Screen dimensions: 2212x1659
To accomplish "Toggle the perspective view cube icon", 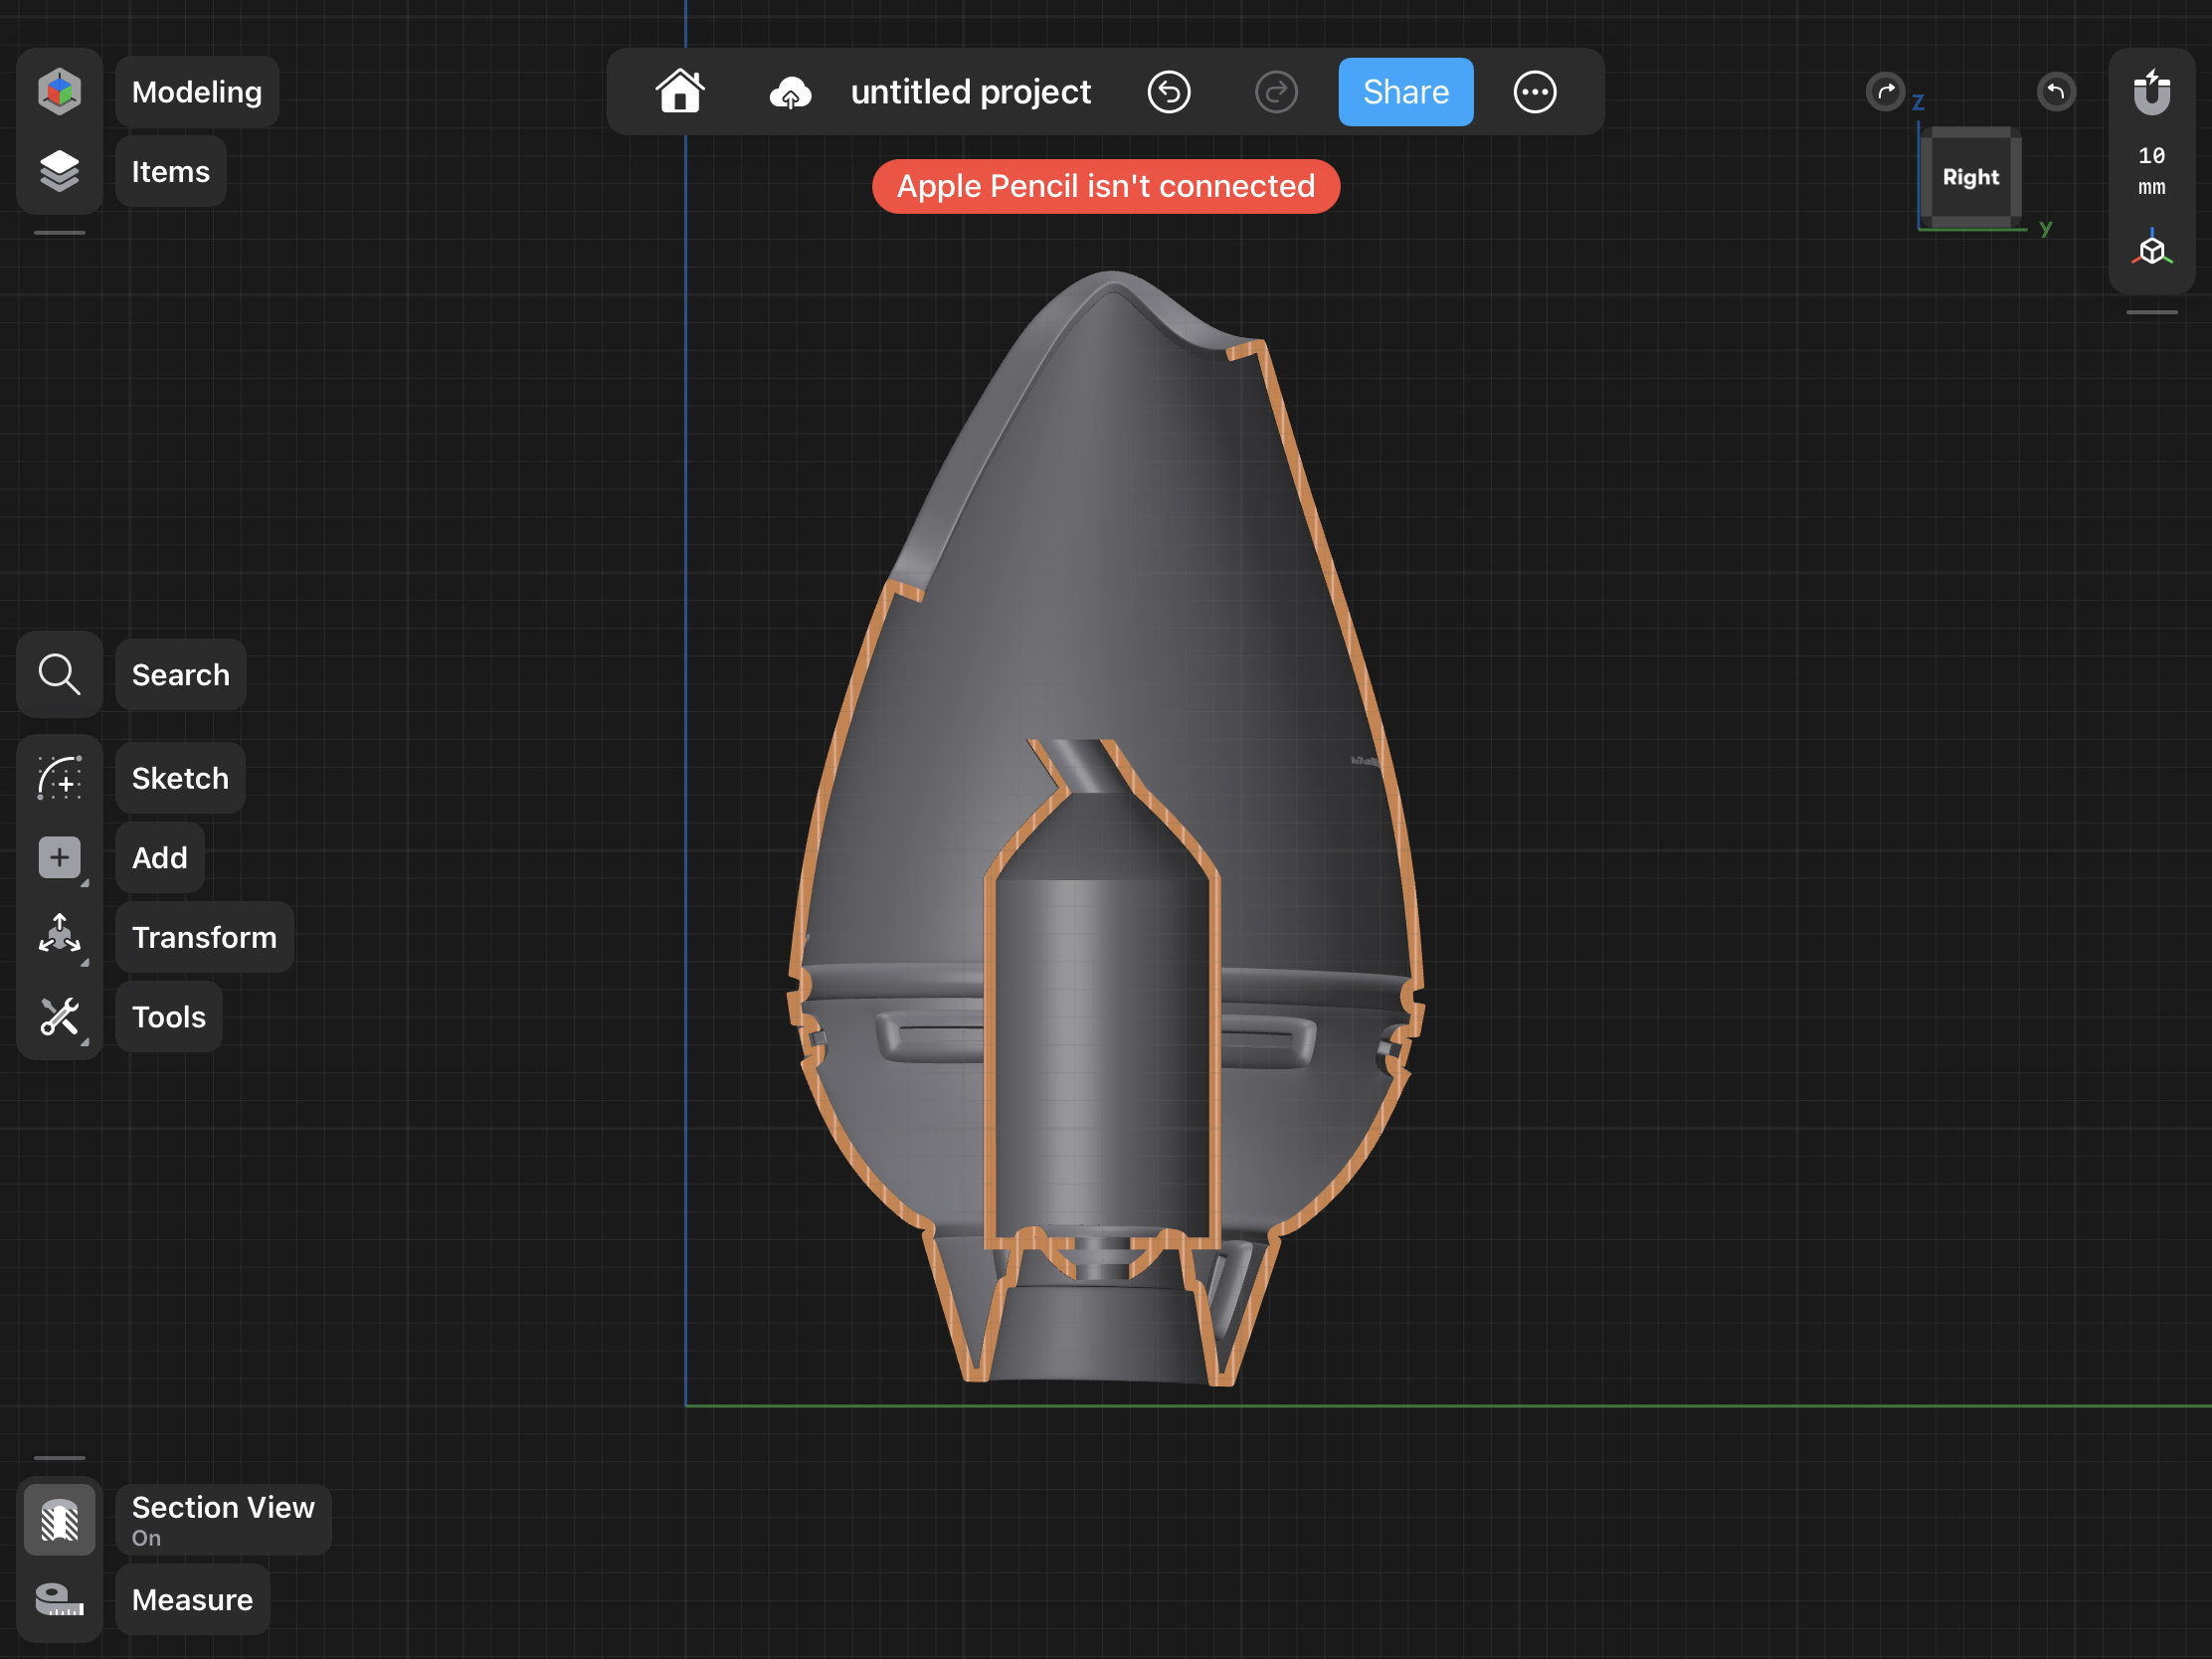I will (2151, 249).
